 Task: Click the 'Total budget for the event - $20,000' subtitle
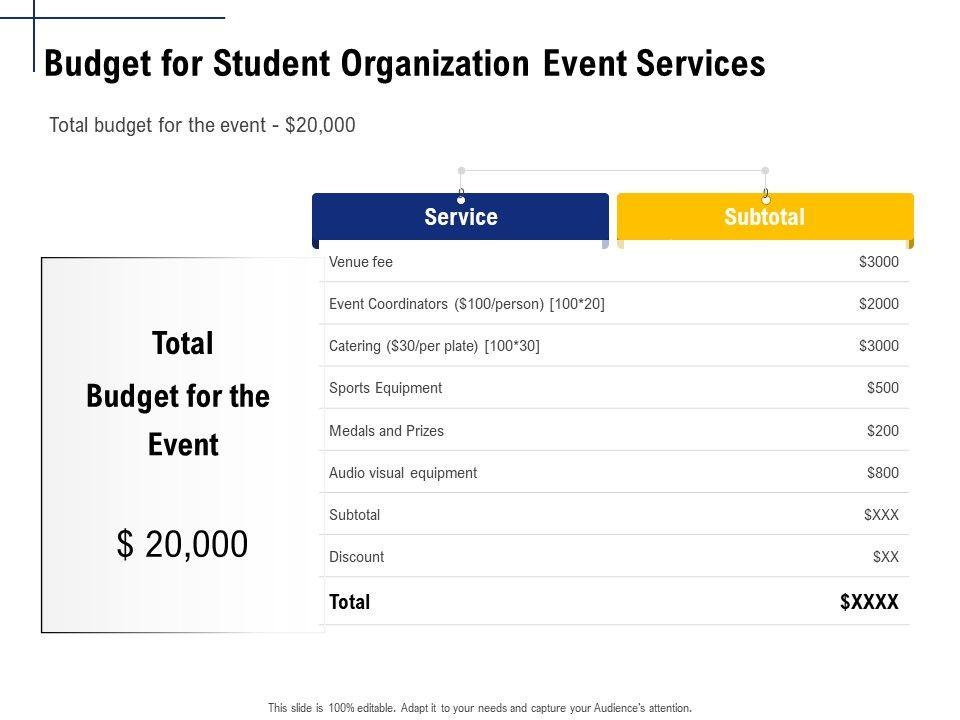click(x=202, y=126)
